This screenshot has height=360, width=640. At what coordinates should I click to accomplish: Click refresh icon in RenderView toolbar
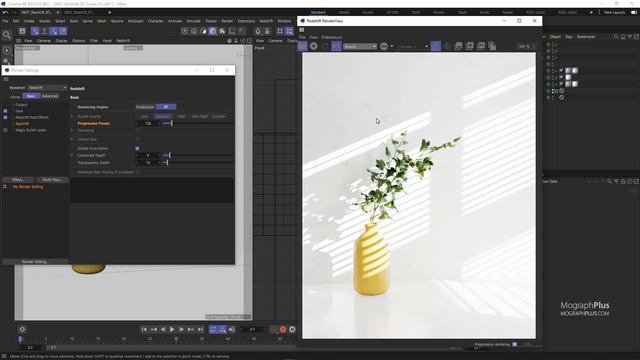coord(325,46)
